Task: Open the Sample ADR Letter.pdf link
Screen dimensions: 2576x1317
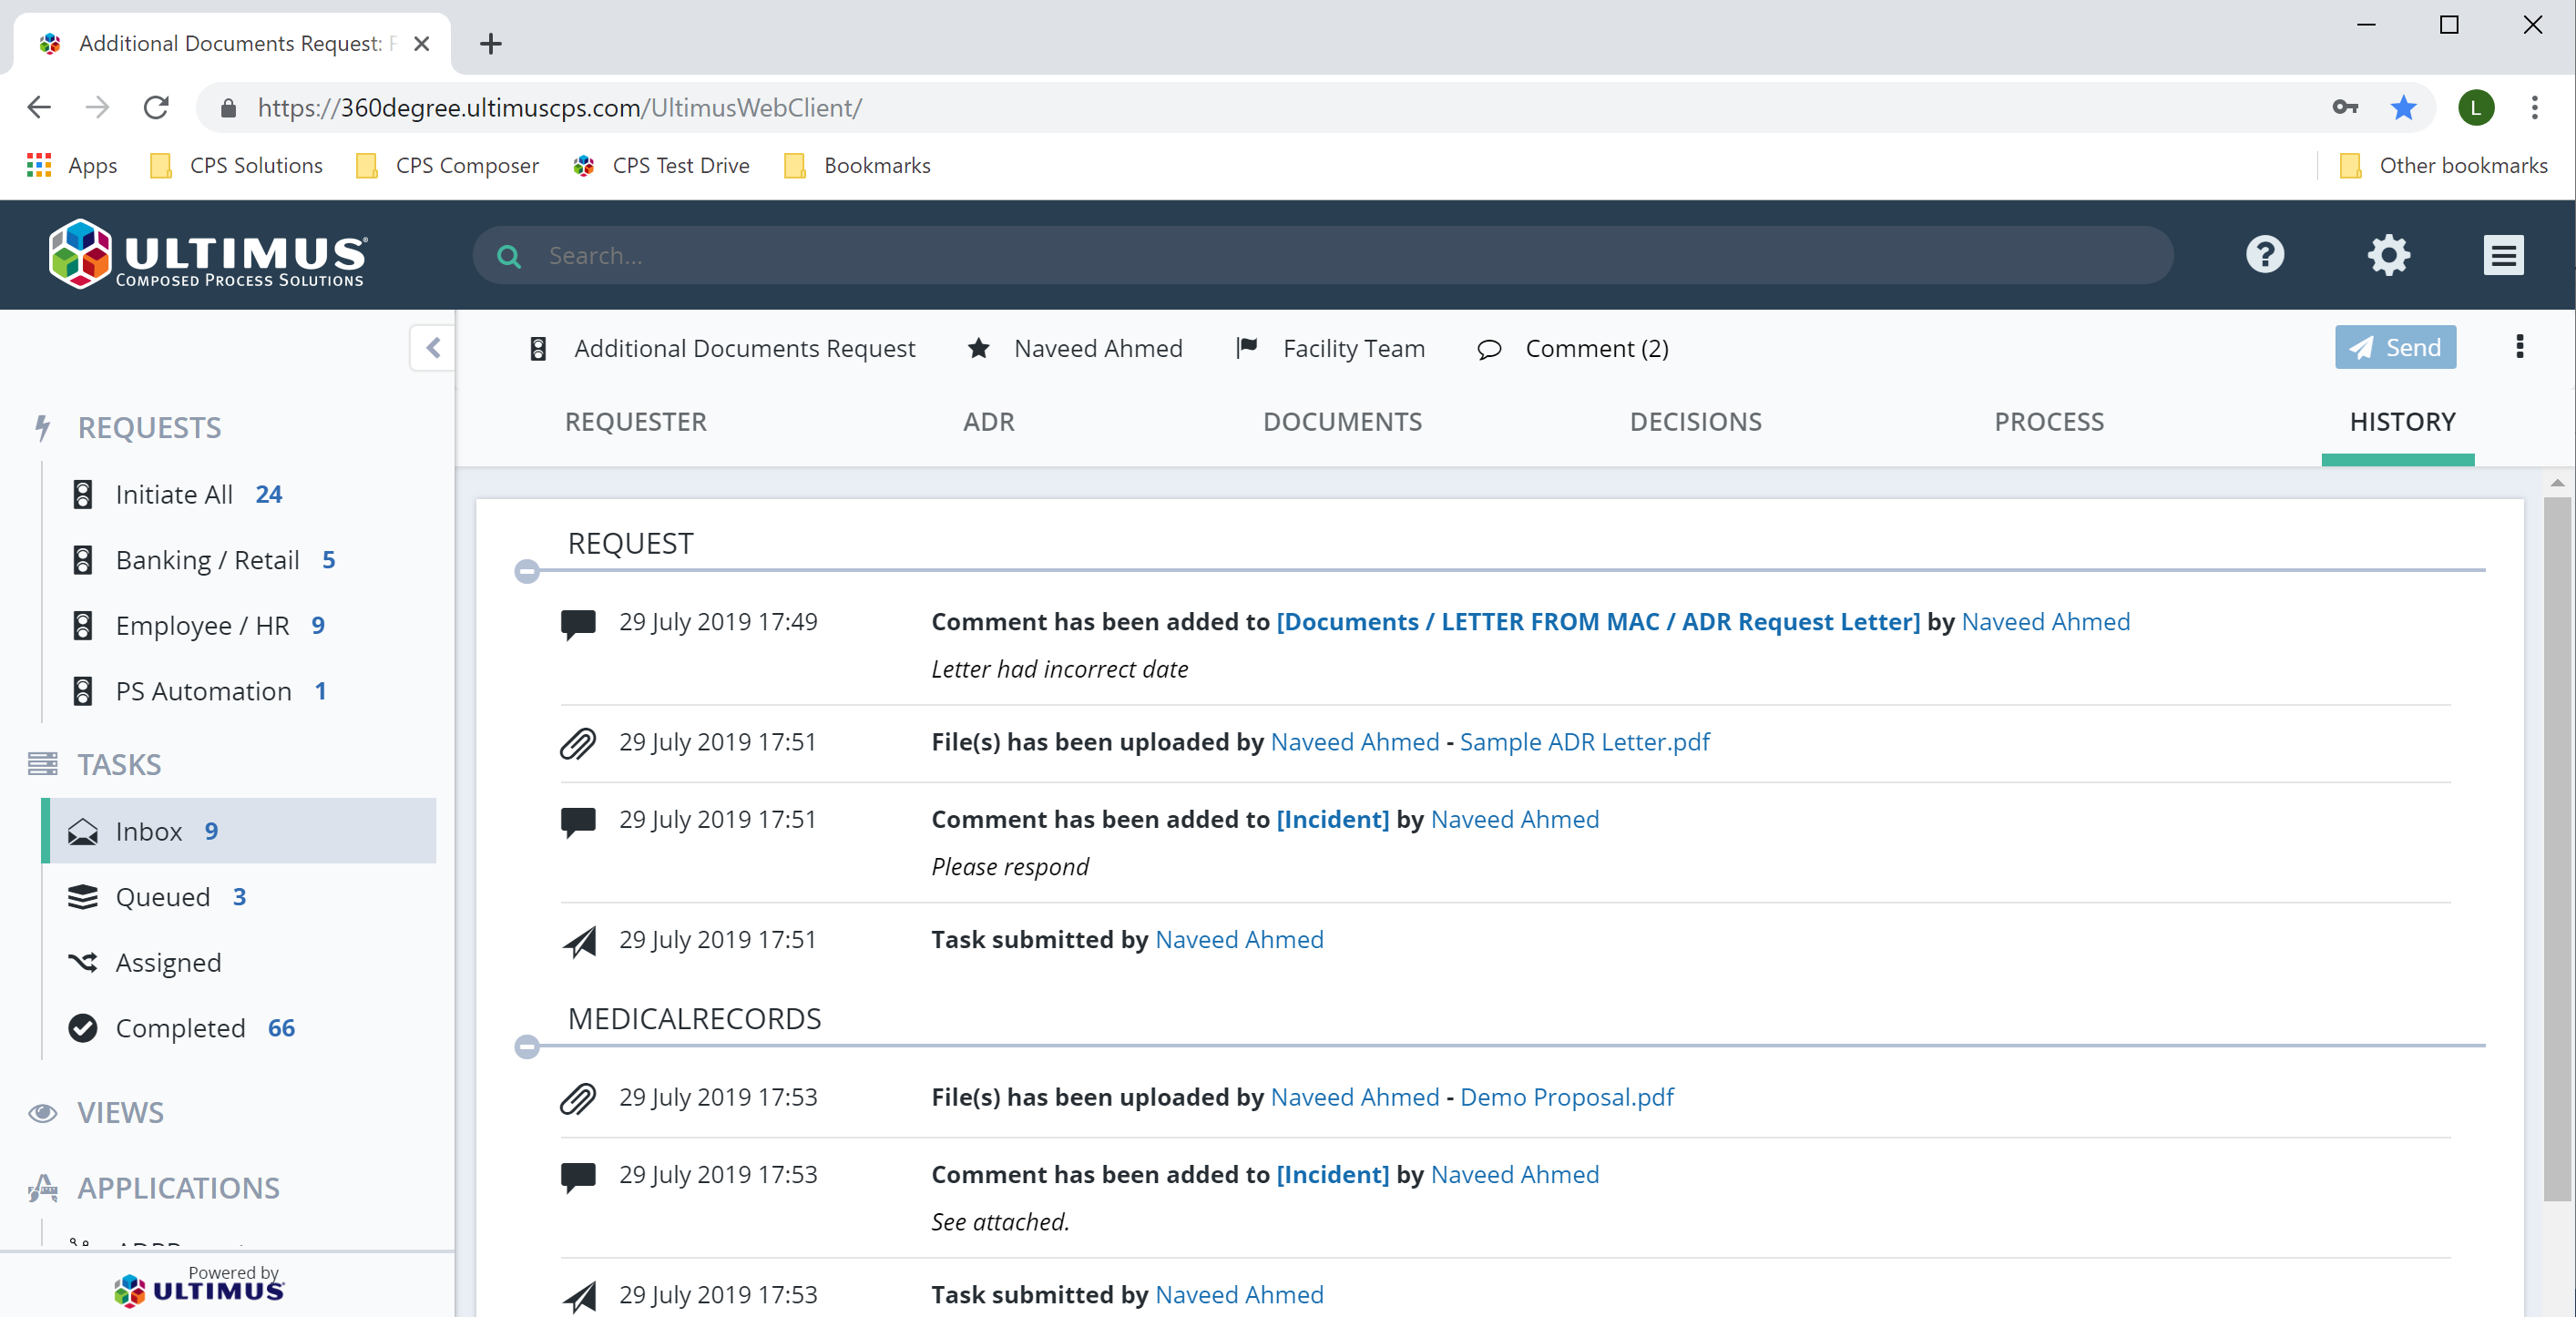Action: [1585, 742]
